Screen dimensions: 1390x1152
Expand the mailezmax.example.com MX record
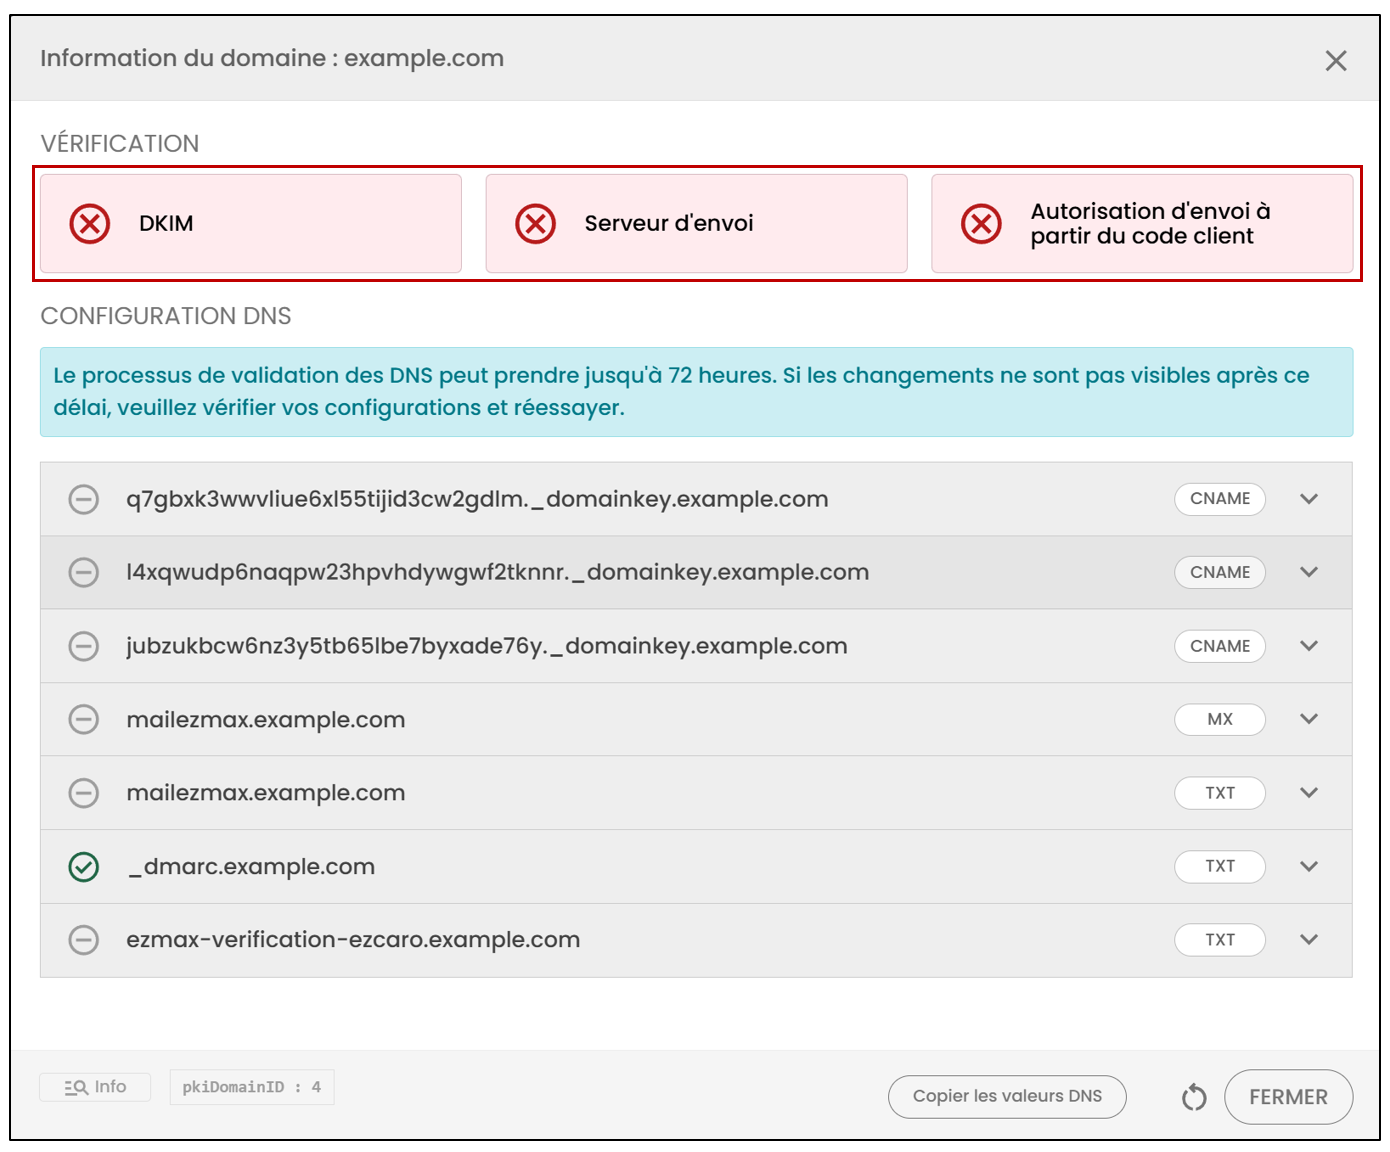coord(1309,719)
